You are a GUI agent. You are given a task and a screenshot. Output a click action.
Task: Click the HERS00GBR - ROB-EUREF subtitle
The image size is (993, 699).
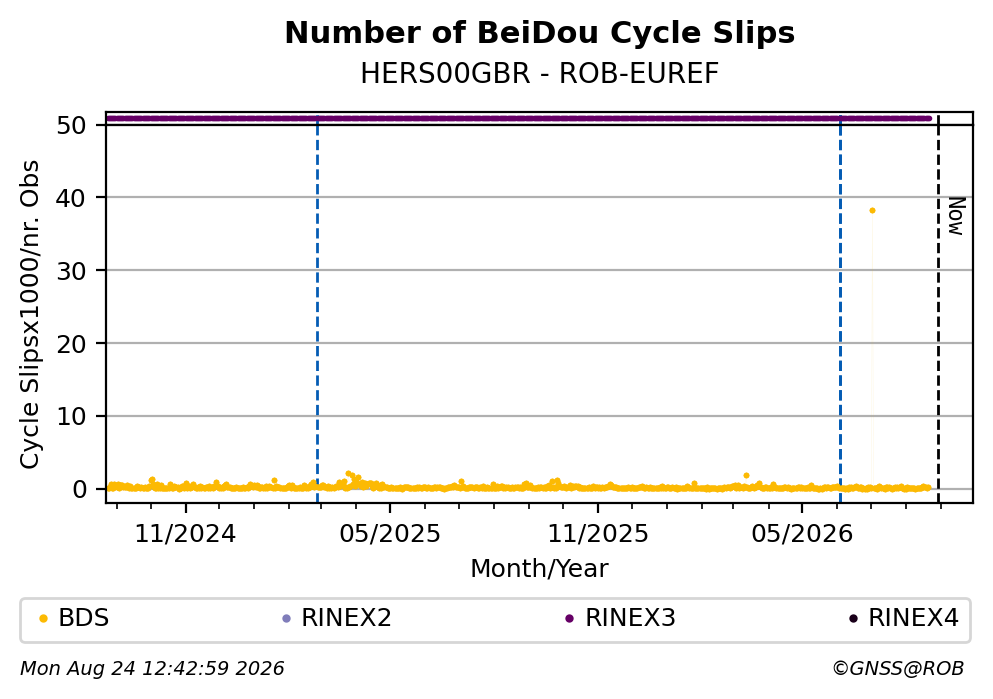tap(540, 73)
